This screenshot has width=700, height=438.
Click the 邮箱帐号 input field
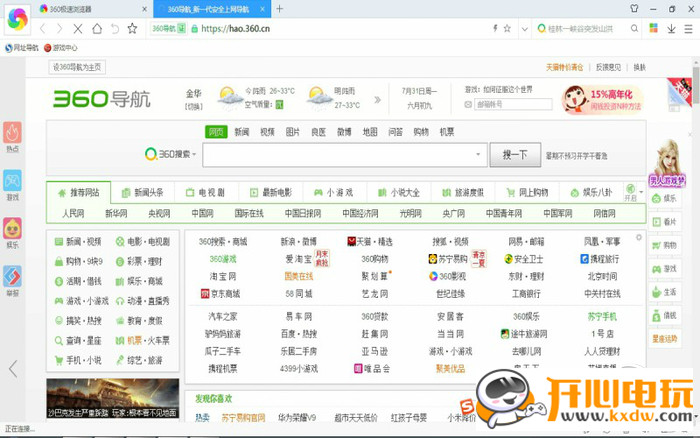point(513,104)
